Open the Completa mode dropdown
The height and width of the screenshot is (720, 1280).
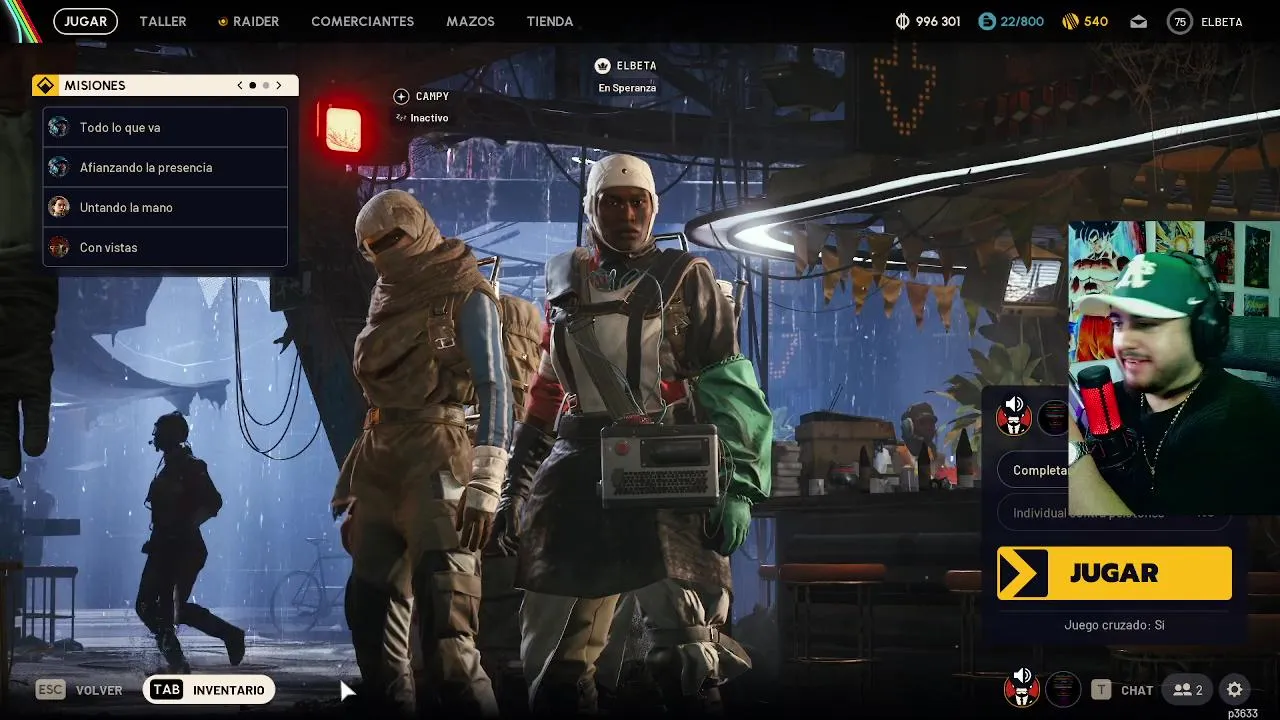pos(1034,470)
